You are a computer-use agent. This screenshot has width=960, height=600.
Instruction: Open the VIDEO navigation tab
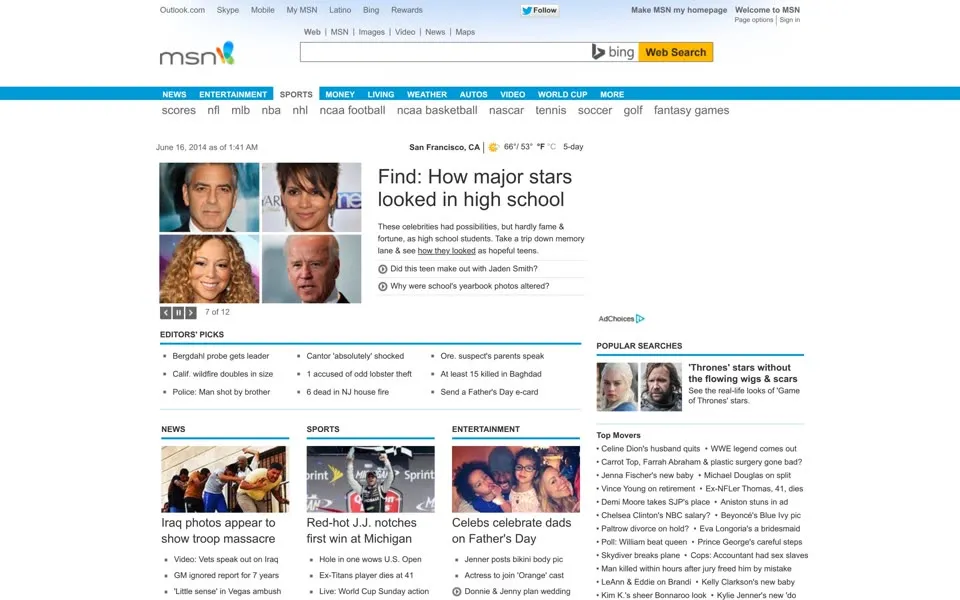coord(512,94)
